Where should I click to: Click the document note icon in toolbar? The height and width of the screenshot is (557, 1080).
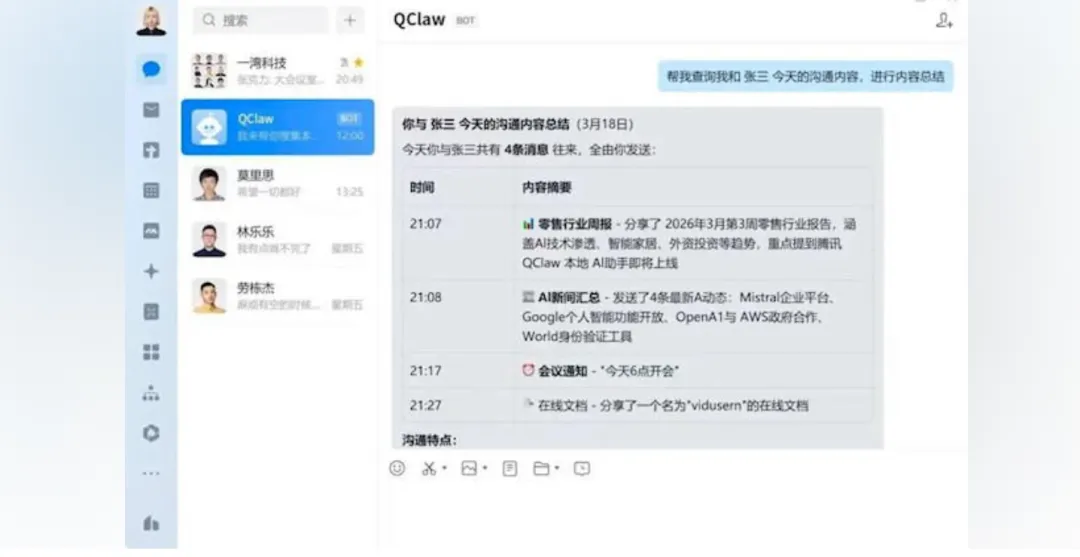click(510, 468)
